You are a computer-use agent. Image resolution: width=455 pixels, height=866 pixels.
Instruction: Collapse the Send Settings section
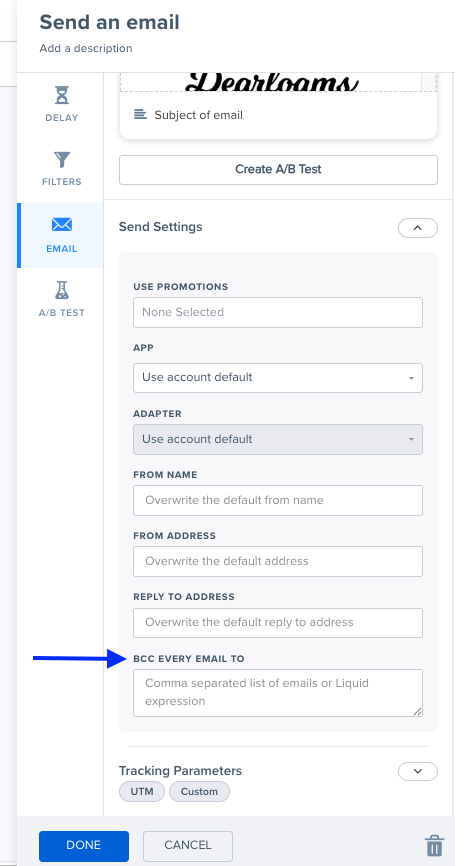click(418, 228)
